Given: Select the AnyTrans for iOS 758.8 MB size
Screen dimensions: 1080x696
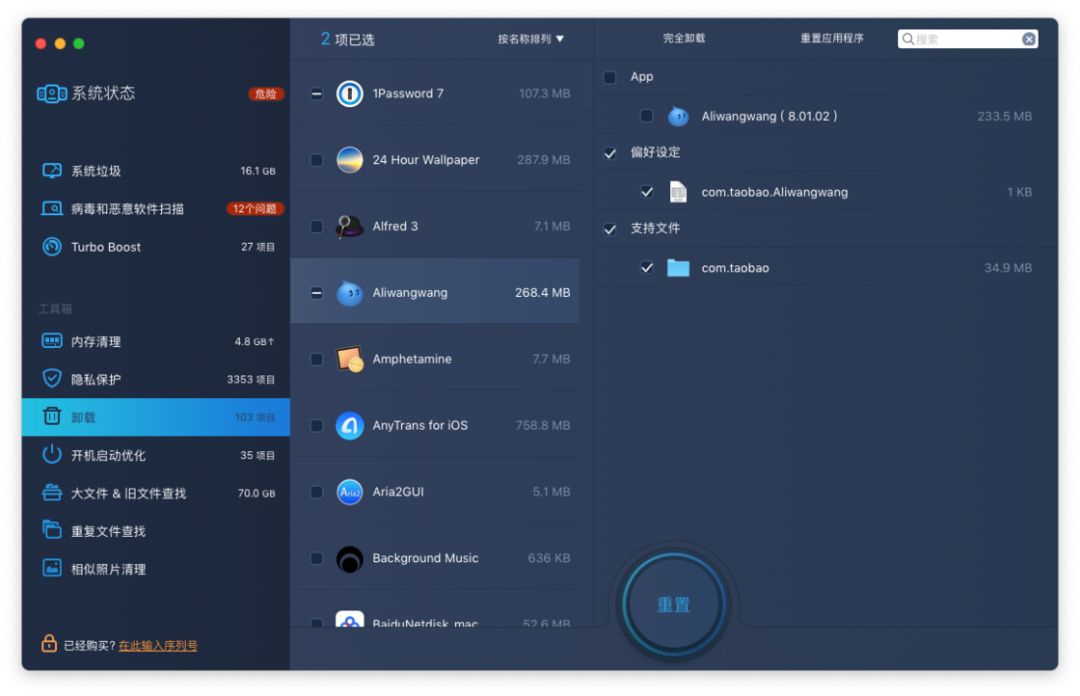Looking at the screenshot, I should [x=543, y=425].
